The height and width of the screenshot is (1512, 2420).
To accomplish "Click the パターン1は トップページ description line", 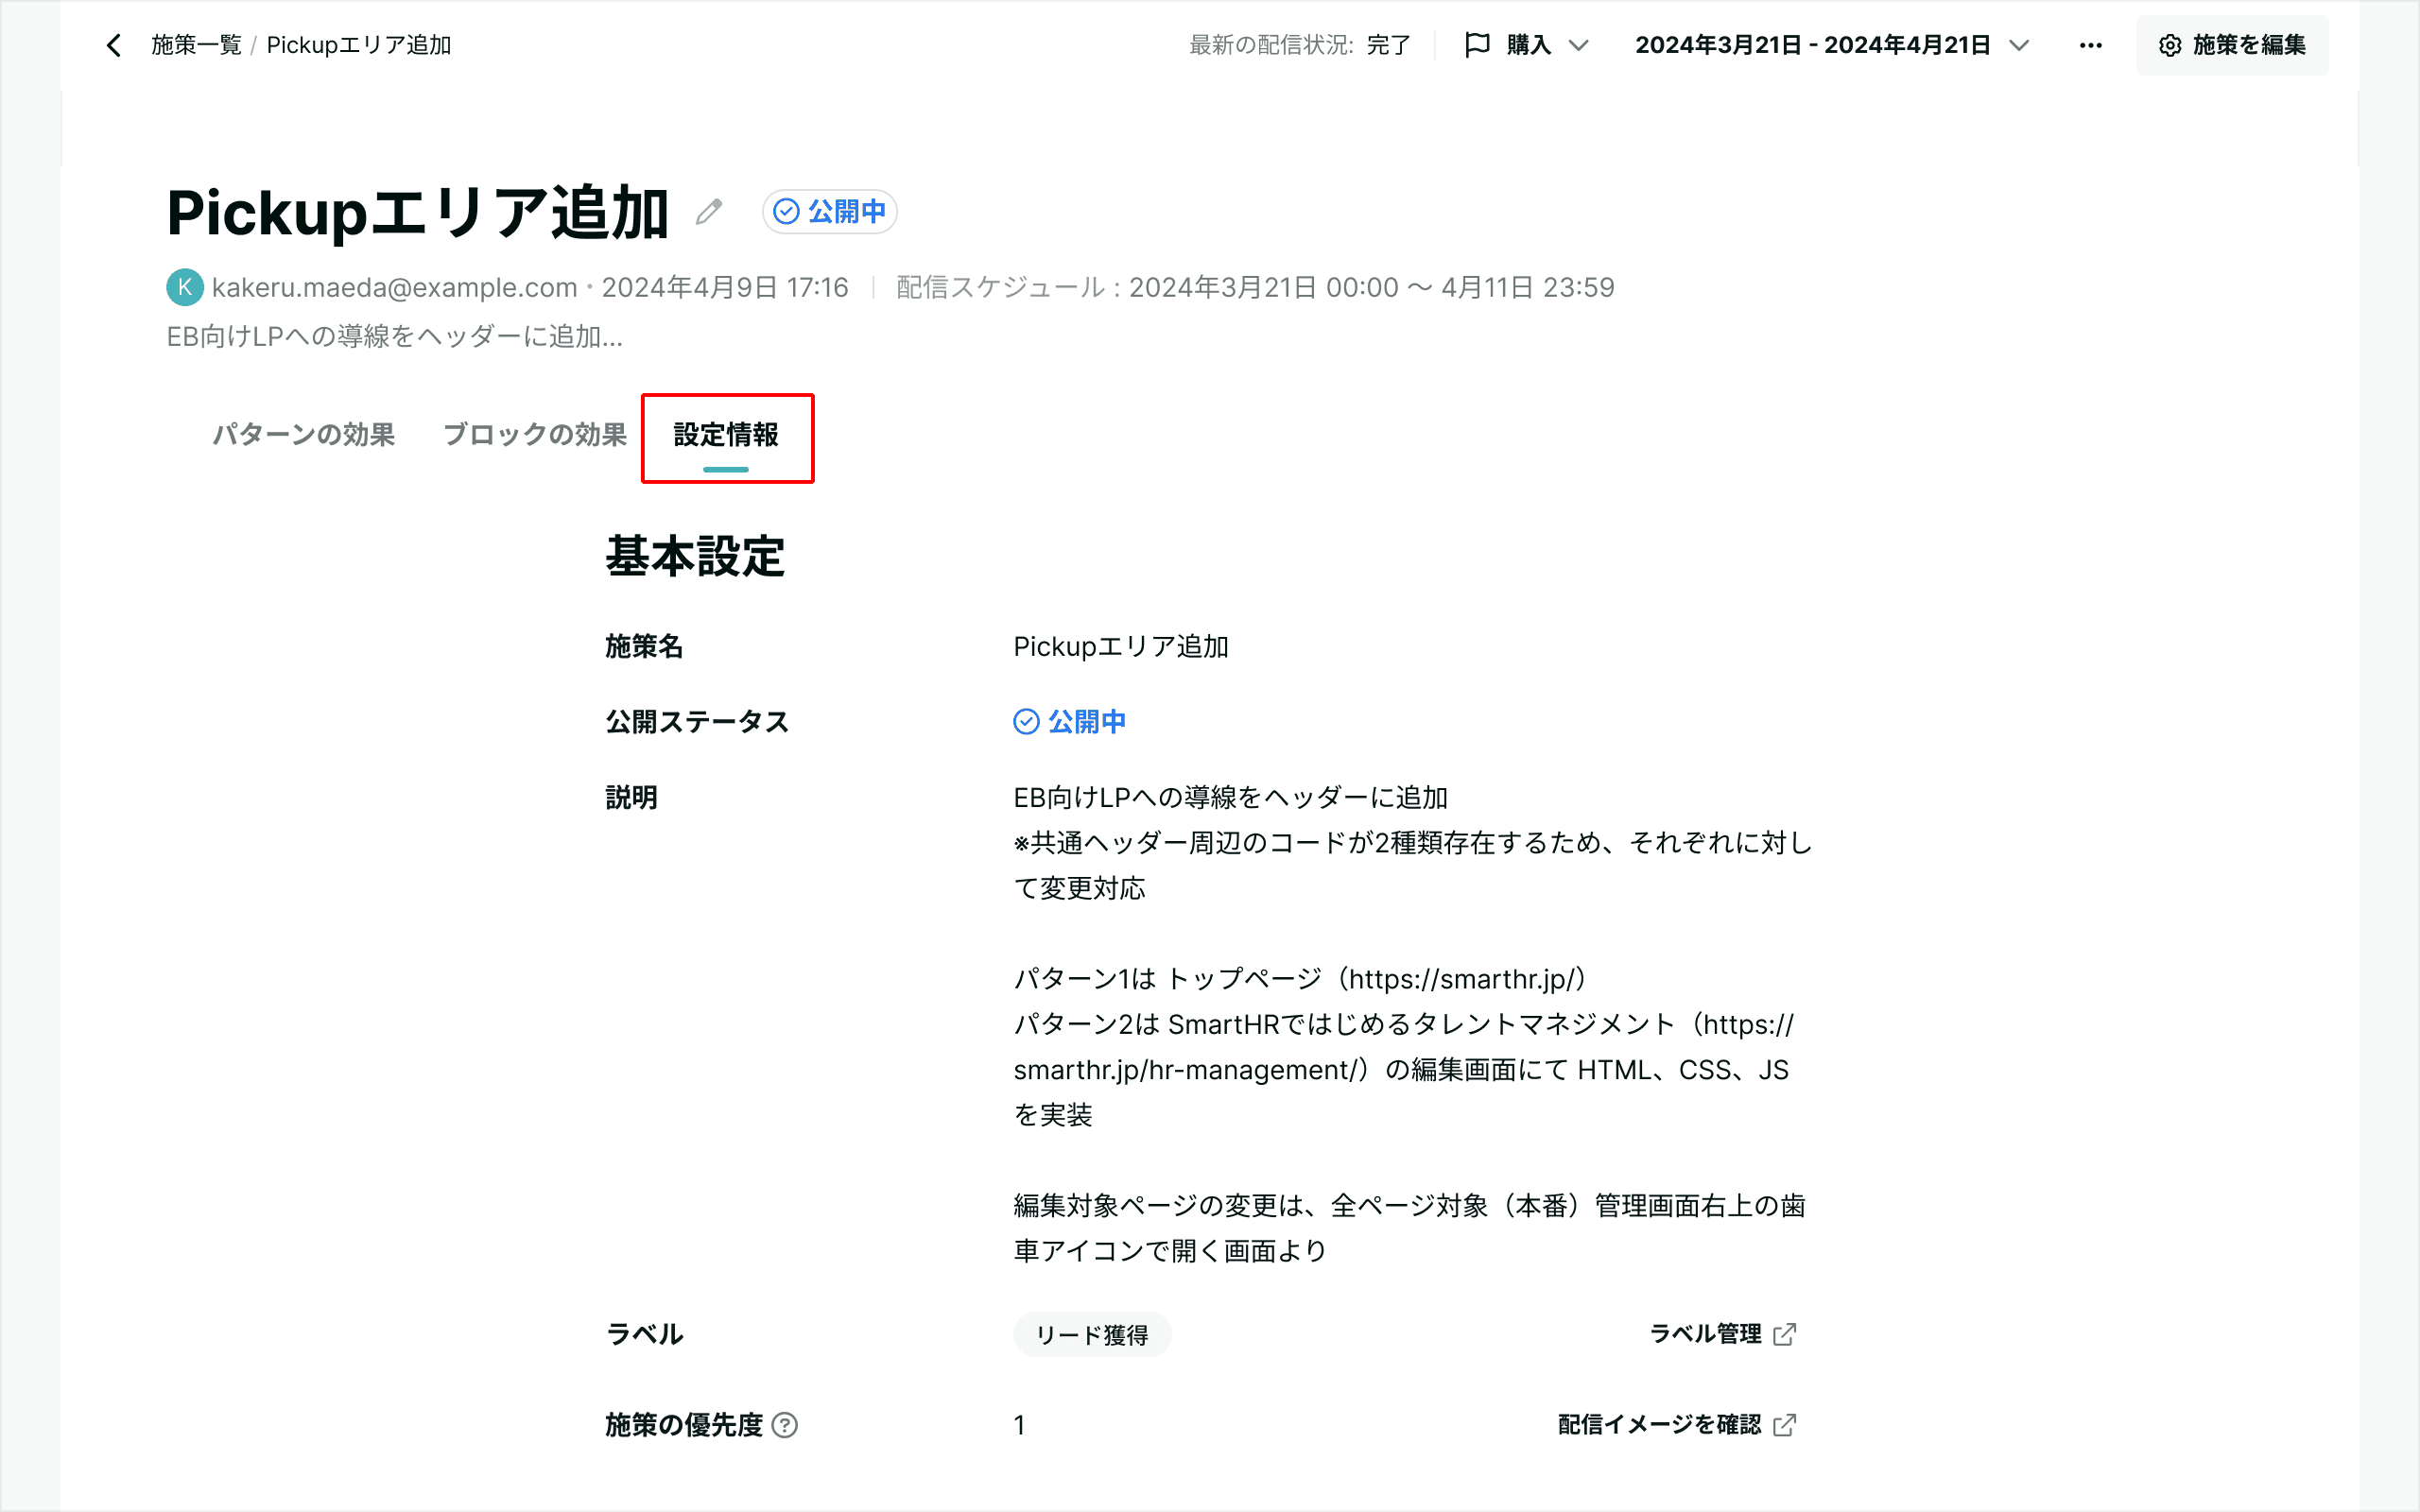I will (1300, 978).
